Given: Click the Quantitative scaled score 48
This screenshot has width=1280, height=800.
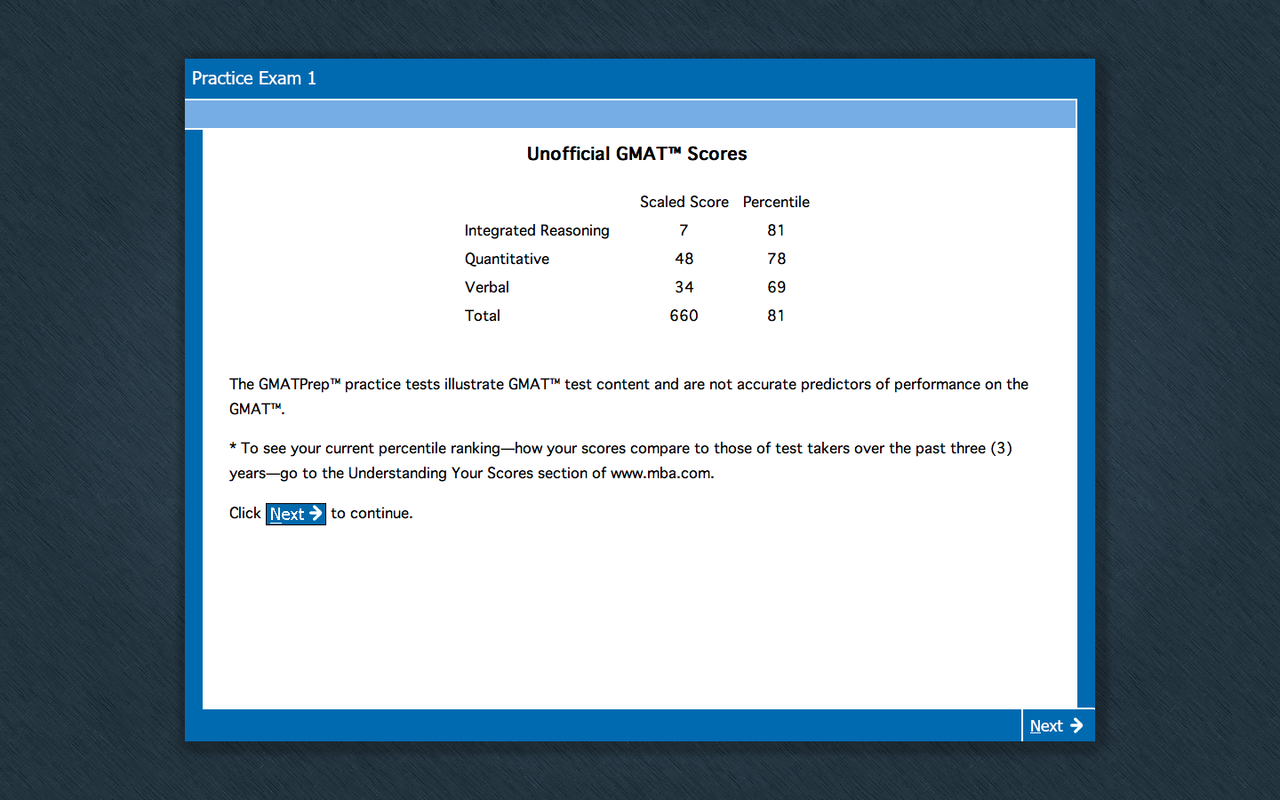Looking at the screenshot, I should point(684,259).
